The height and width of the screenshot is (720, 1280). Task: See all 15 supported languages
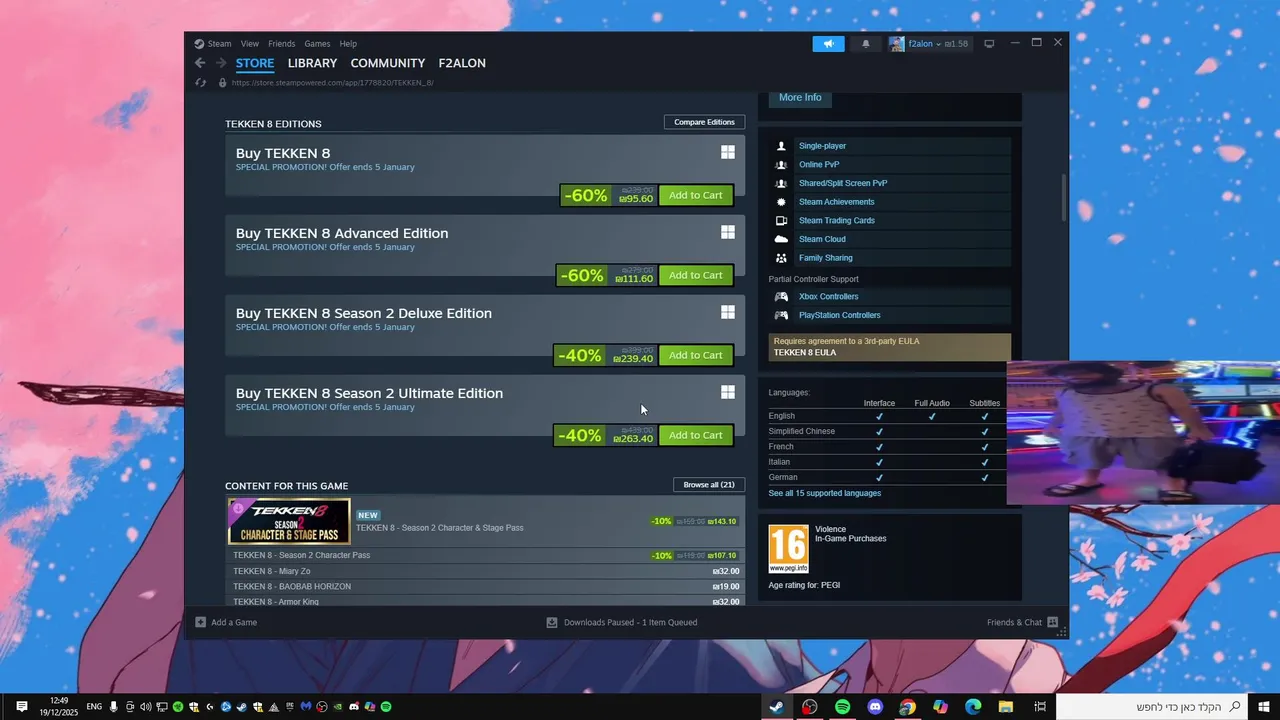[x=825, y=493]
